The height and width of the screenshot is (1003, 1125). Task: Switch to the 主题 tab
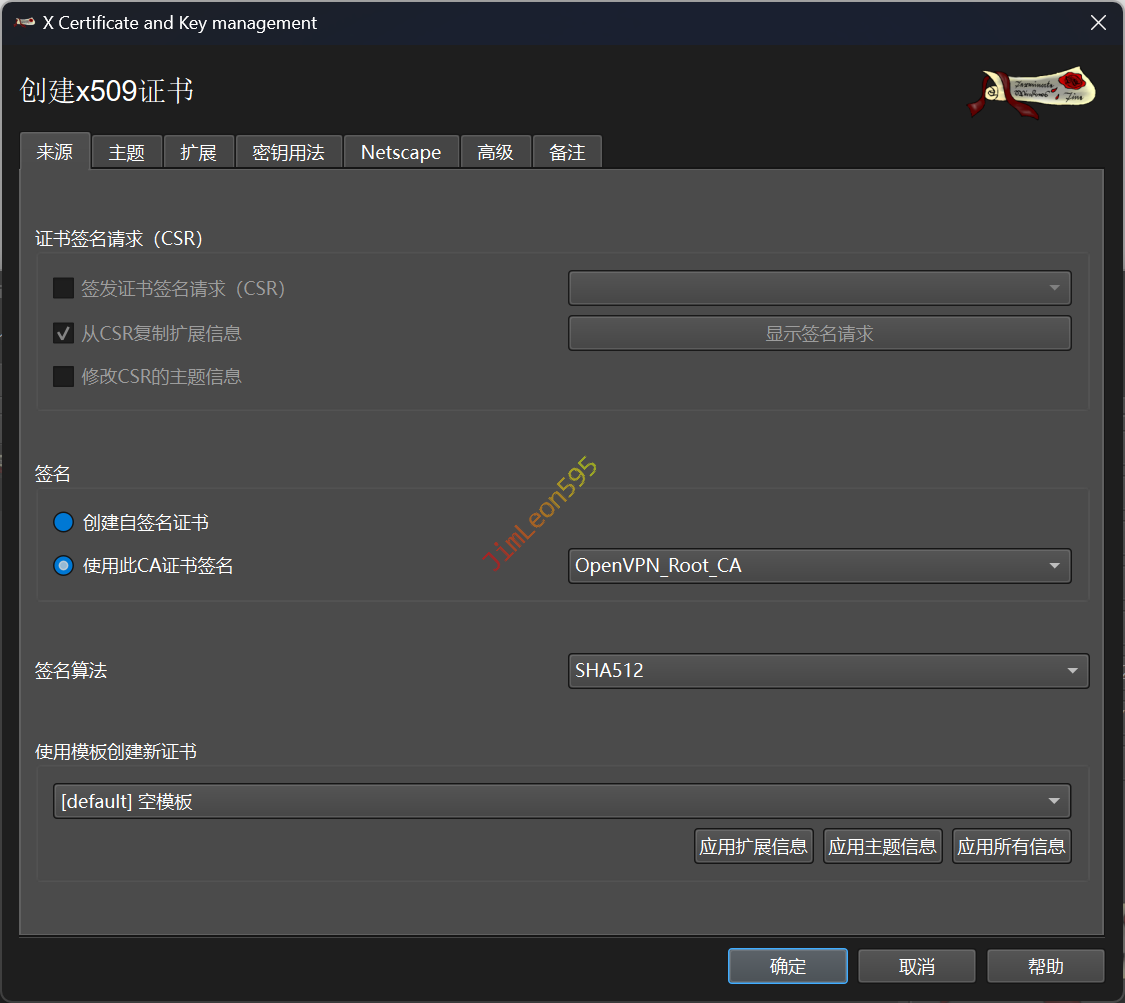(x=127, y=153)
